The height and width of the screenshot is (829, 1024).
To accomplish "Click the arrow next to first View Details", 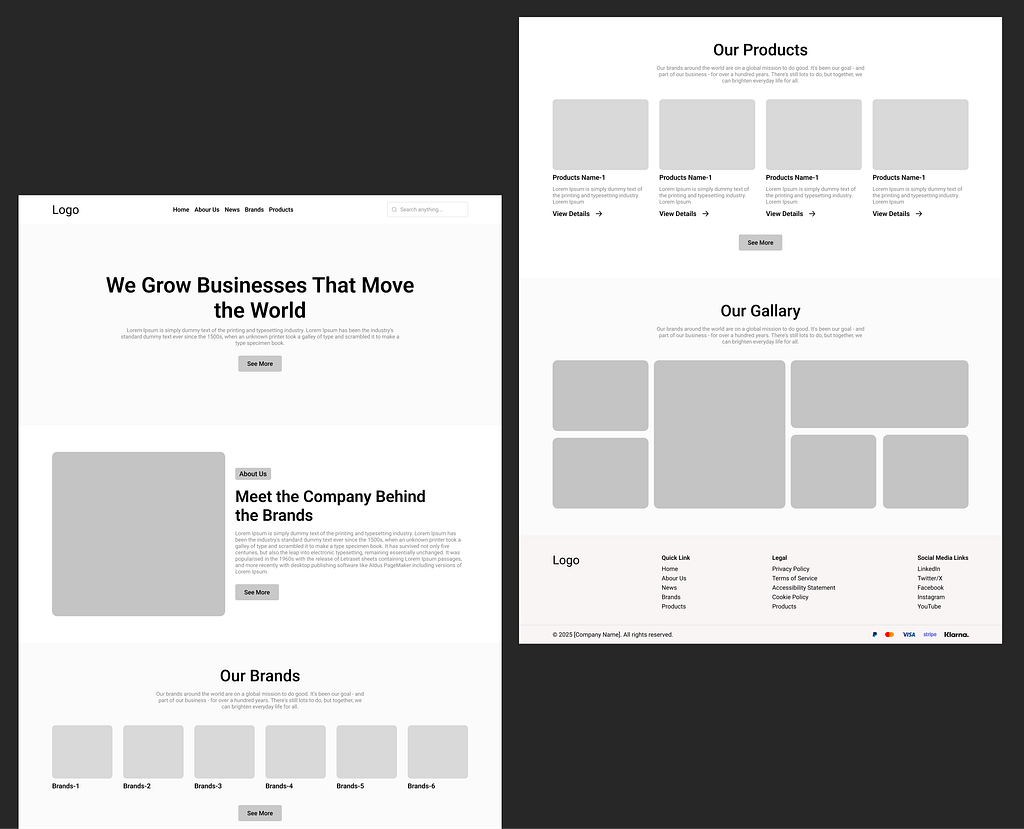I will (599, 213).
